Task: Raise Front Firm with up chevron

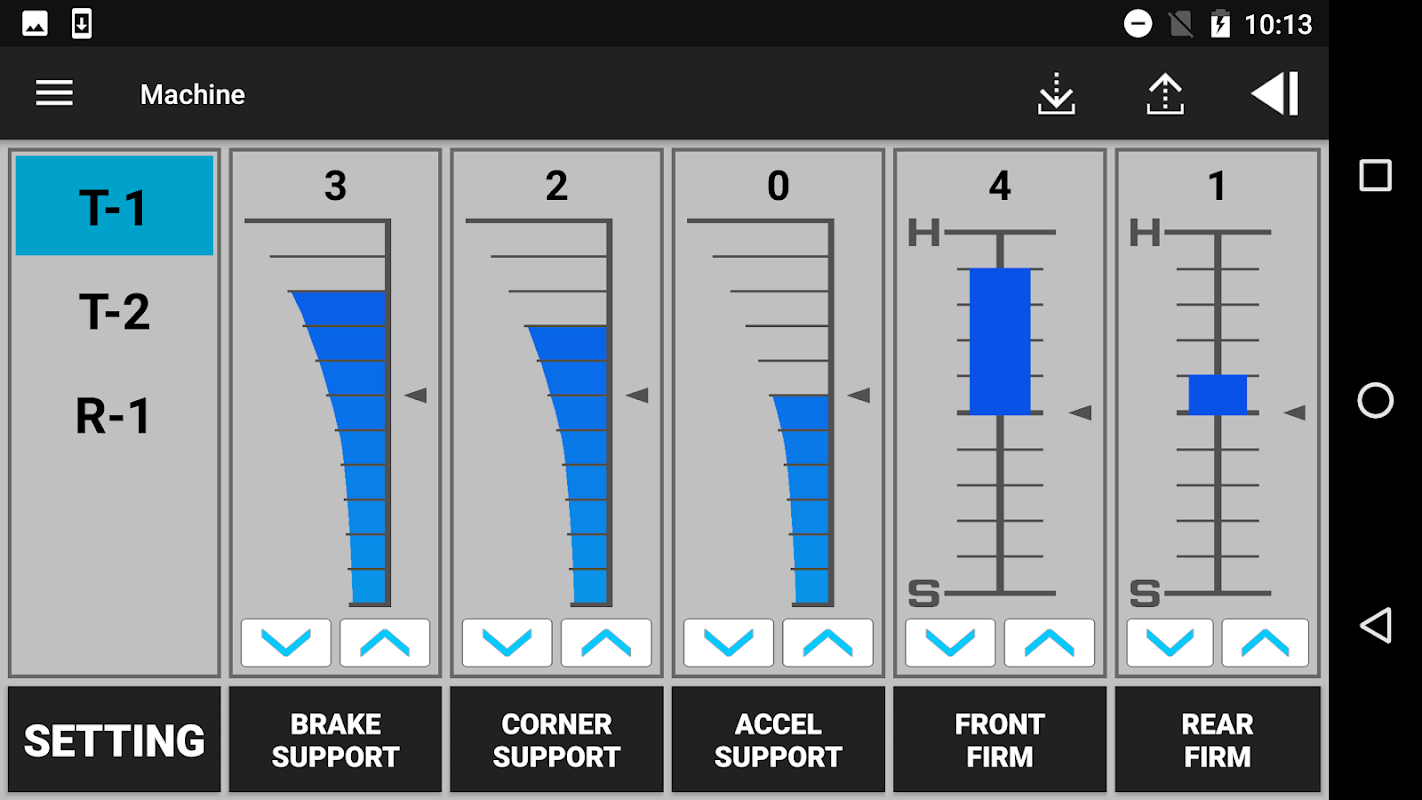Action: tap(1049, 643)
